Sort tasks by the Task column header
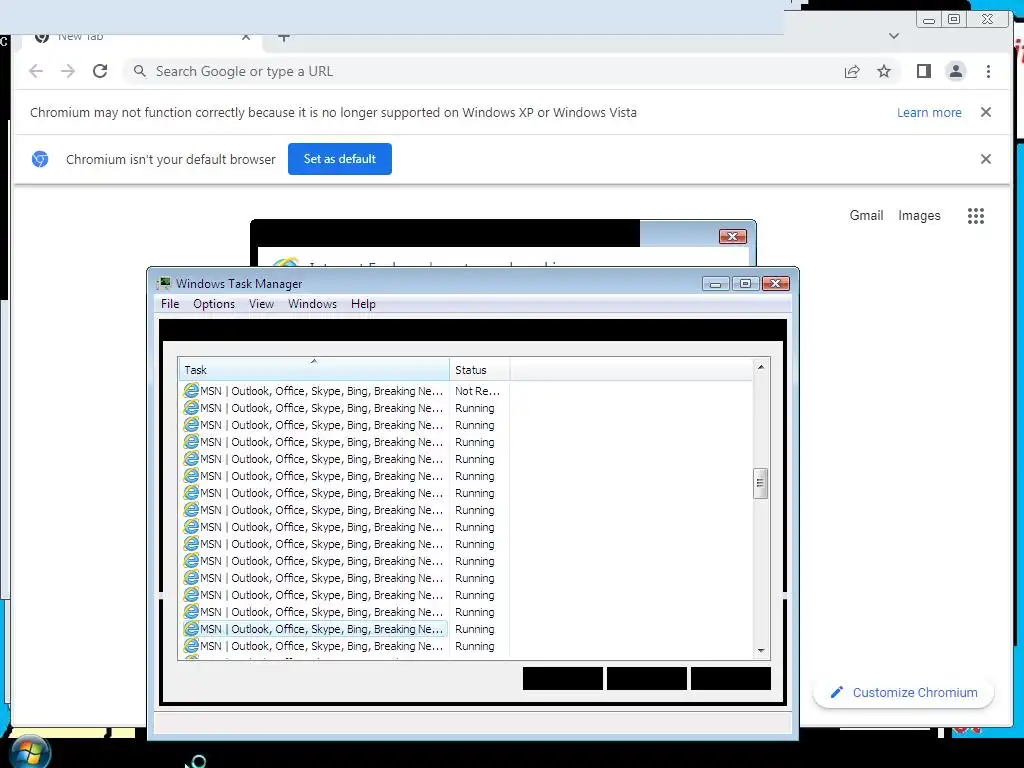Screen dimensions: 1024x768 coord(313,369)
